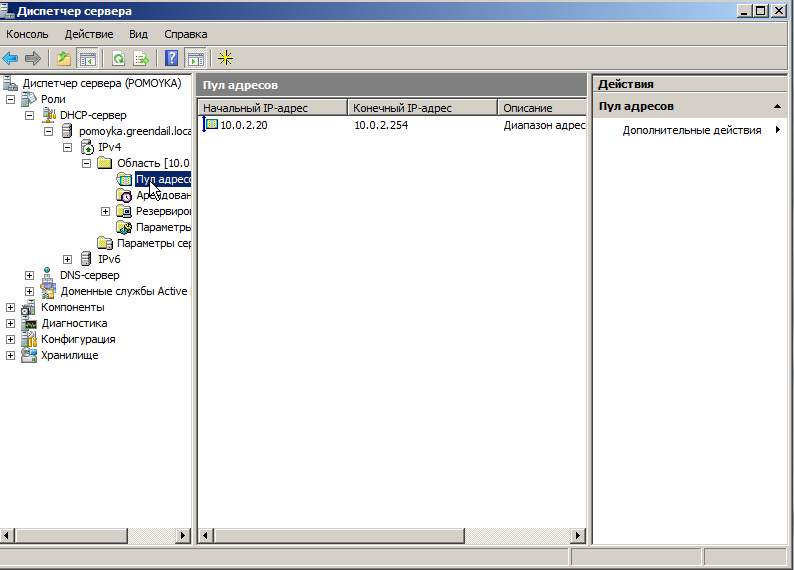This screenshot has width=794, height=570.
Task: Expand the Резервирование tree node
Action: coord(105,212)
